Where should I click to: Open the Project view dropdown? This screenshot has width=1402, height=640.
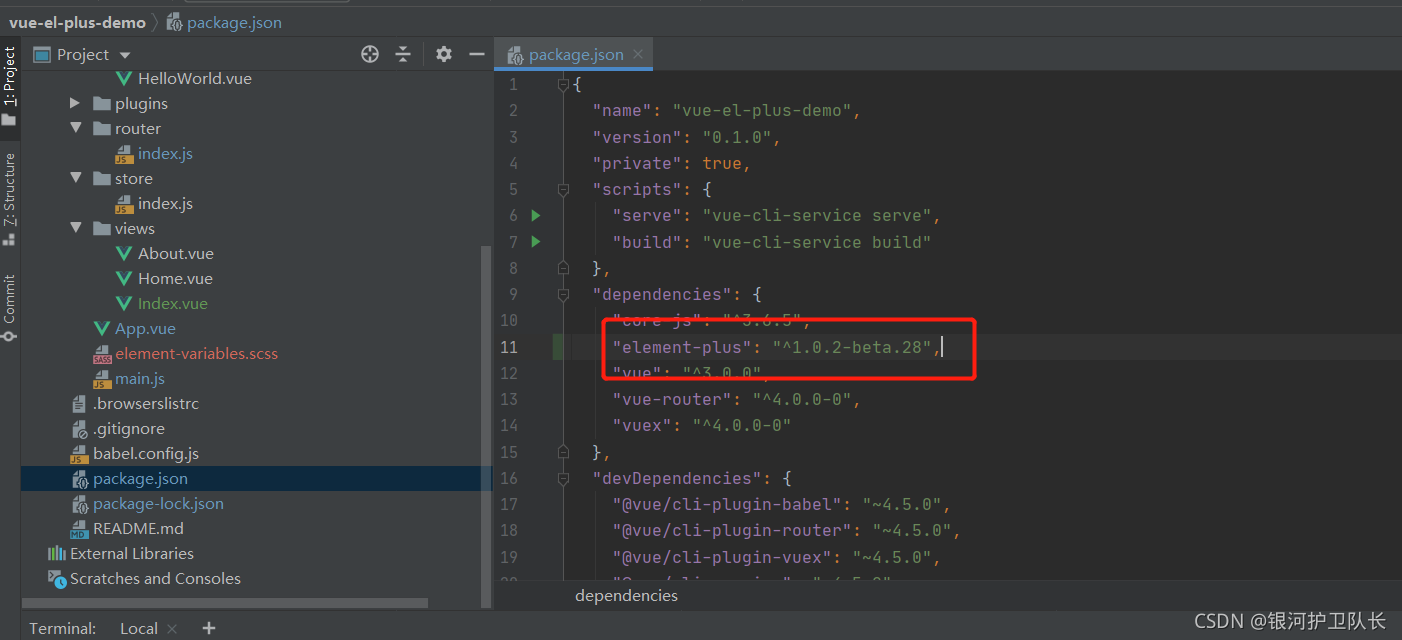point(125,55)
